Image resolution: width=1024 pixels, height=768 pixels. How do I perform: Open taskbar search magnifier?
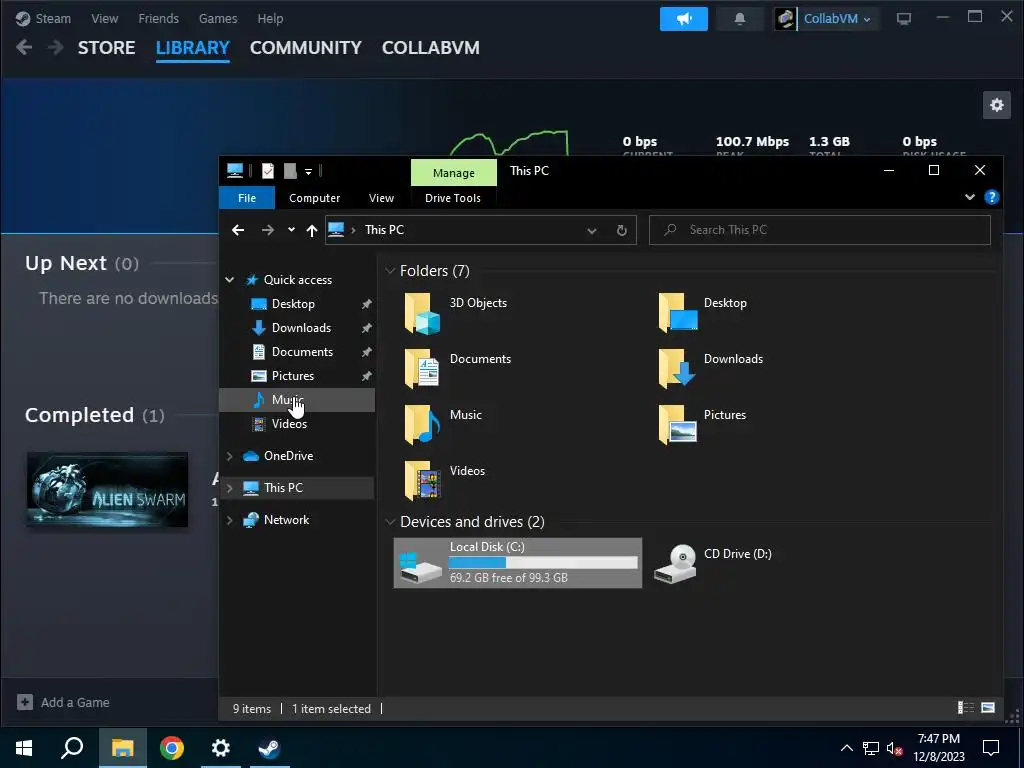(72, 748)
